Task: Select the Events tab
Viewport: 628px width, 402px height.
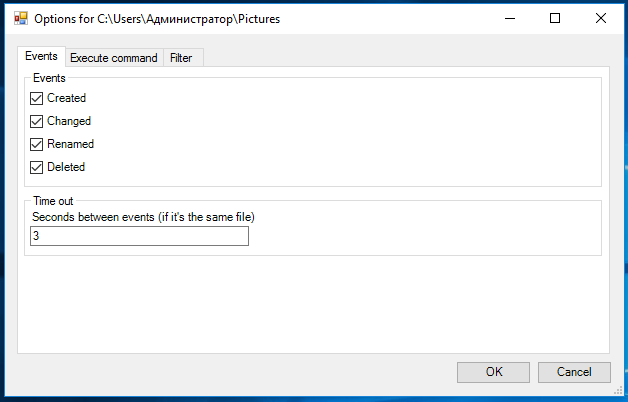Action: point(41,56)
